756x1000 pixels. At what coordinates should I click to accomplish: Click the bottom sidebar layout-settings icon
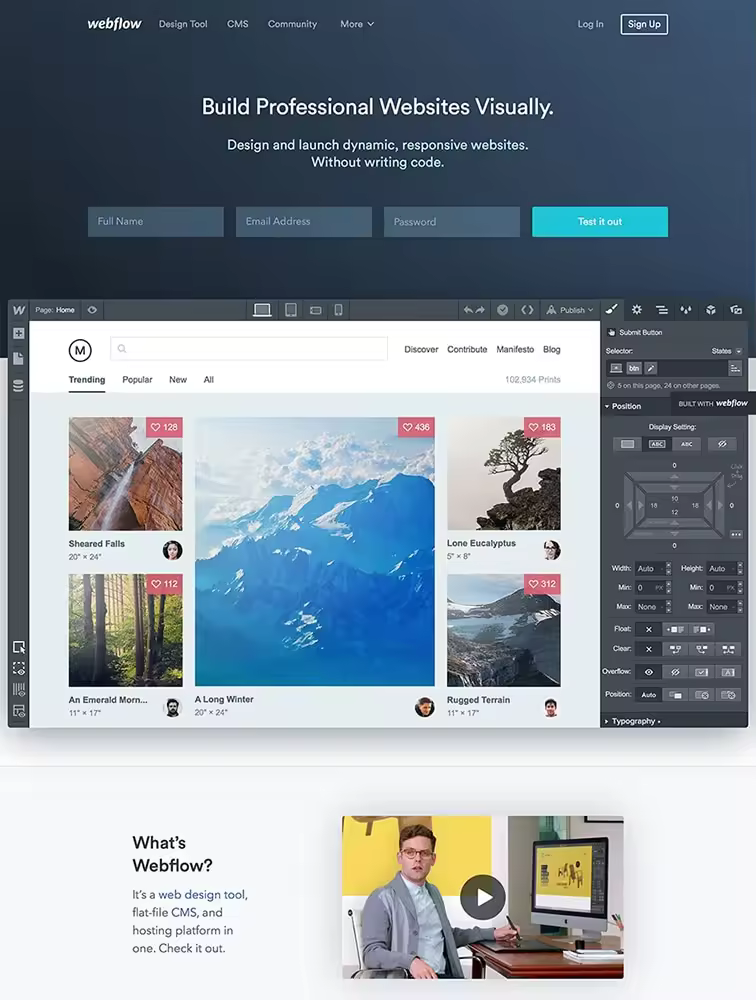tap(19, 711)
